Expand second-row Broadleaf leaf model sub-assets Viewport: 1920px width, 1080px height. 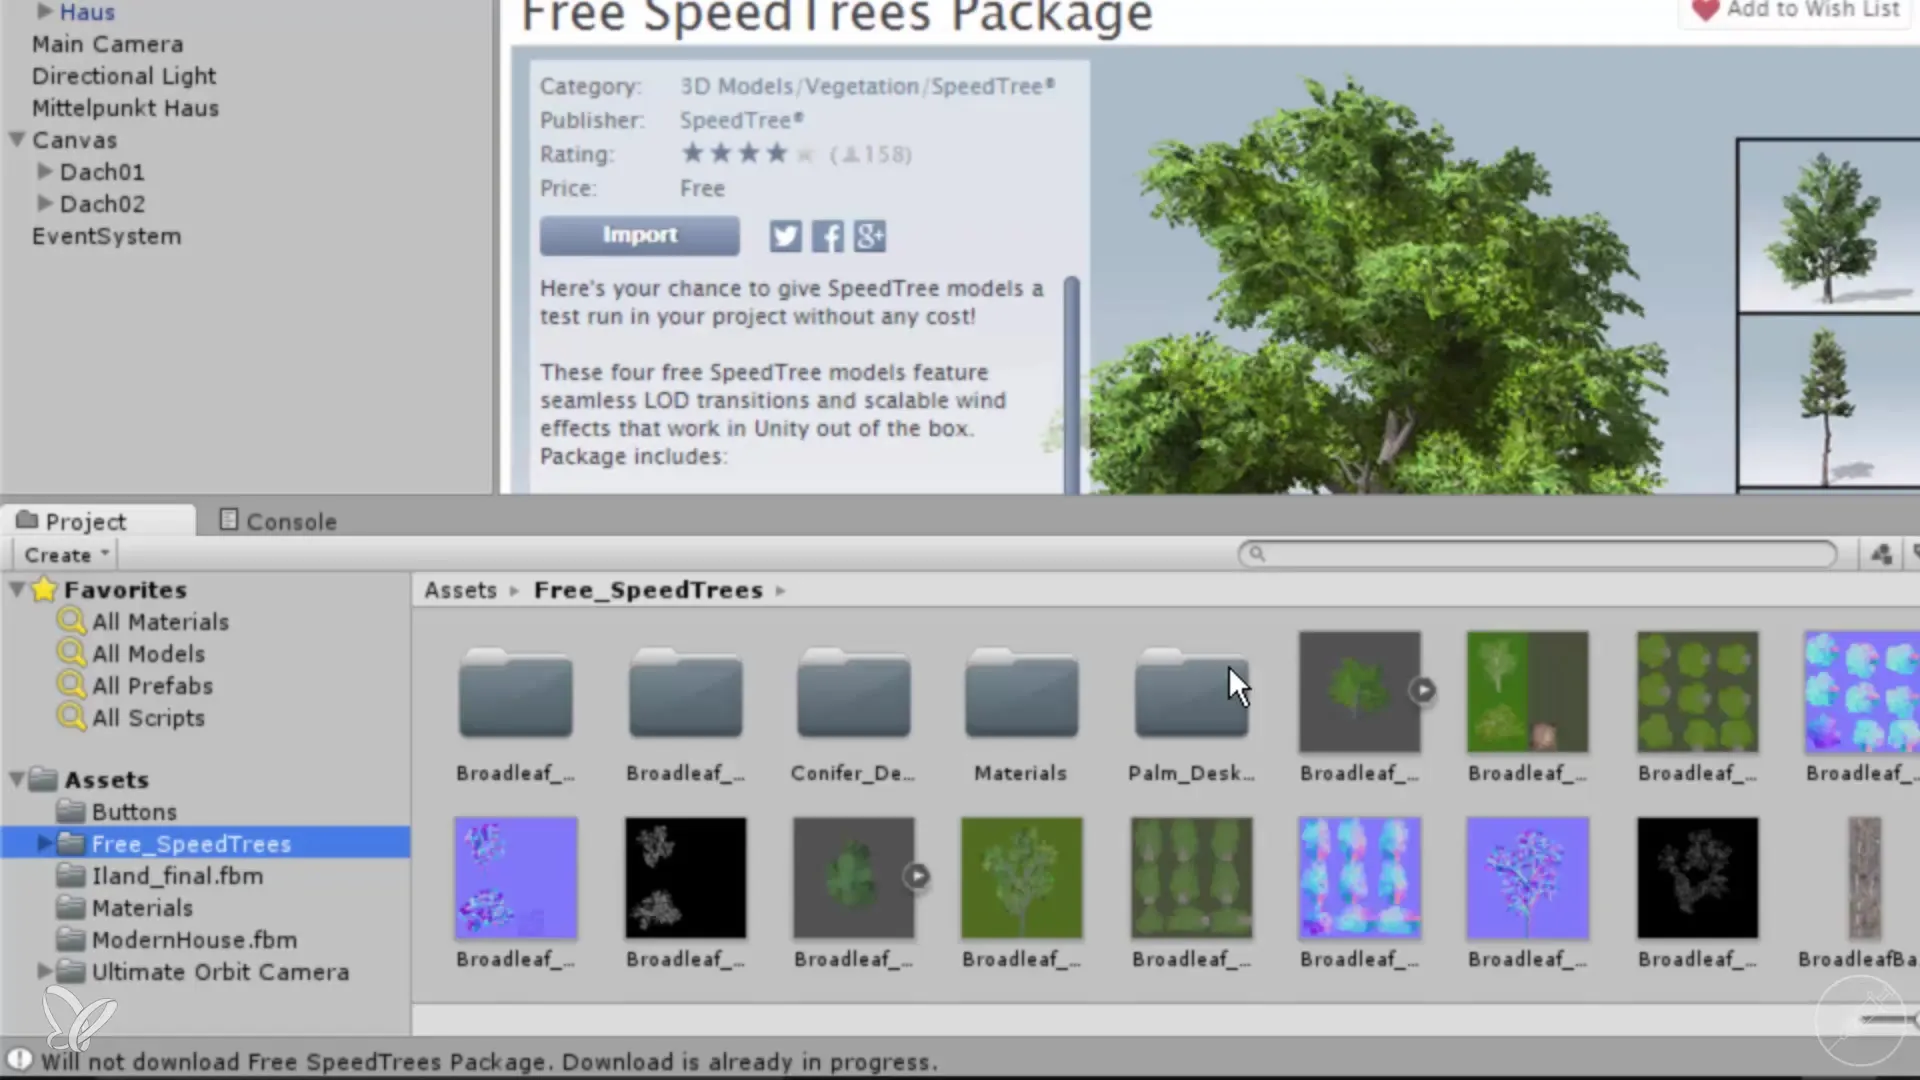tap(917, 876)
